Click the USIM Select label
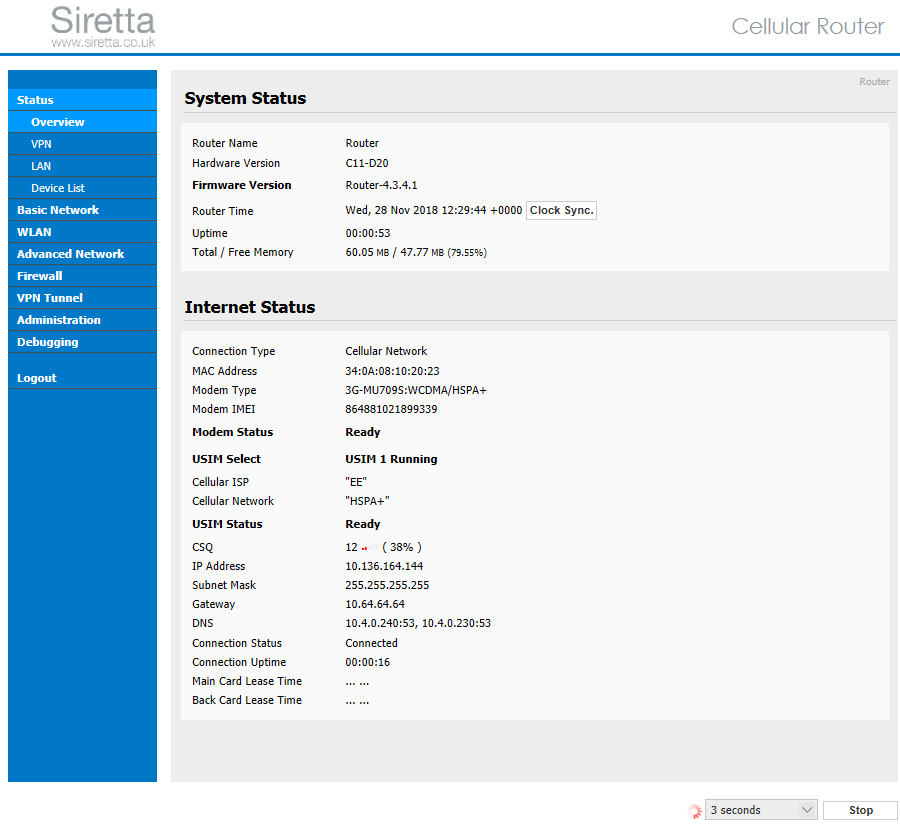This screenshot has height=829, width=900. click(226, 459)
